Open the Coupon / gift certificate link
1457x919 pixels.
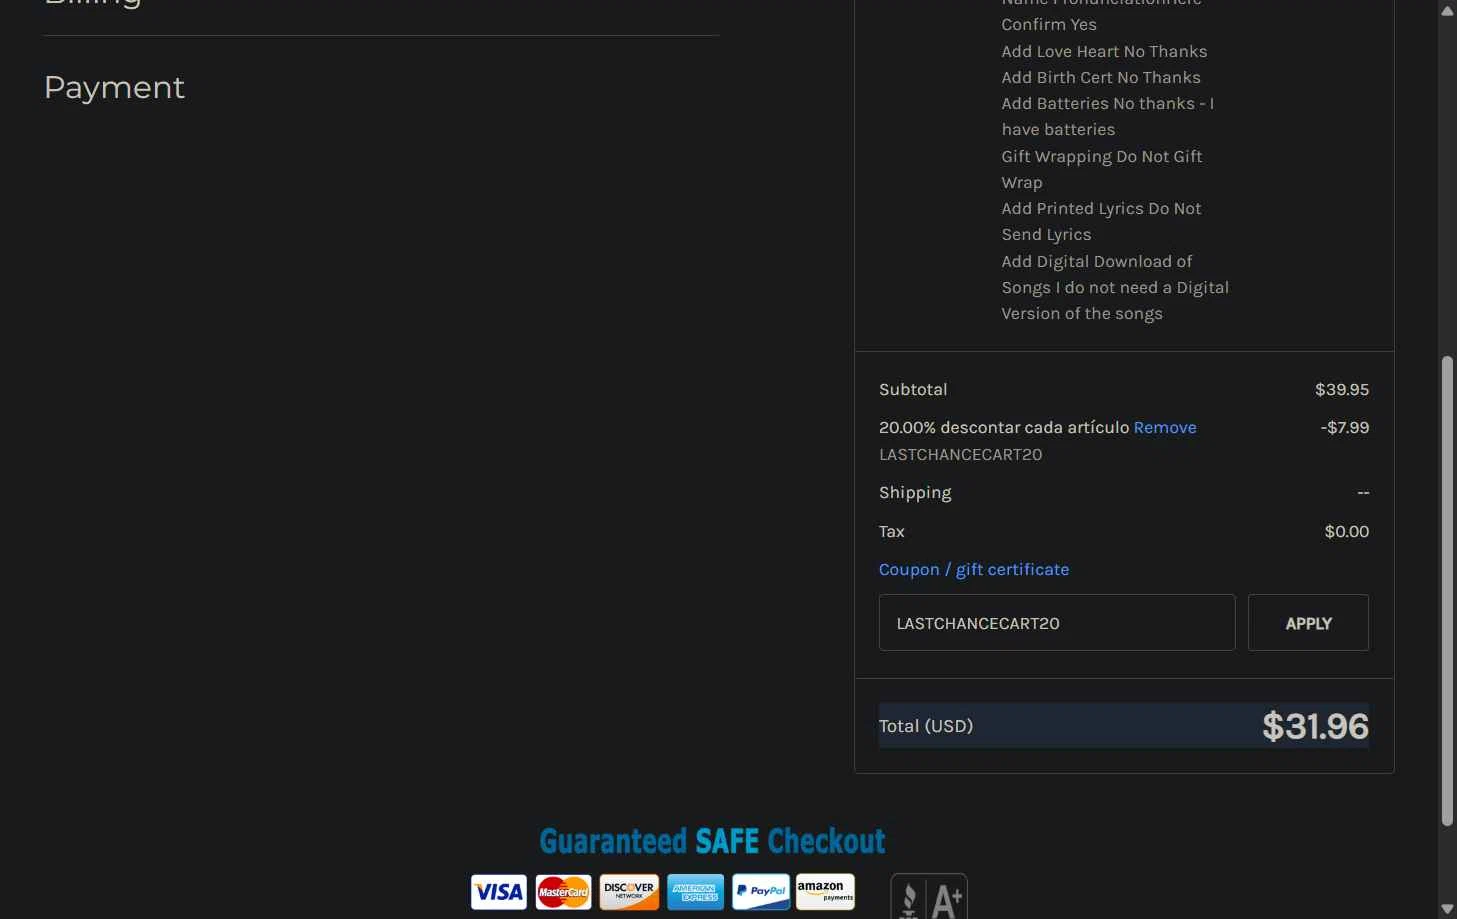pos(974,569)
